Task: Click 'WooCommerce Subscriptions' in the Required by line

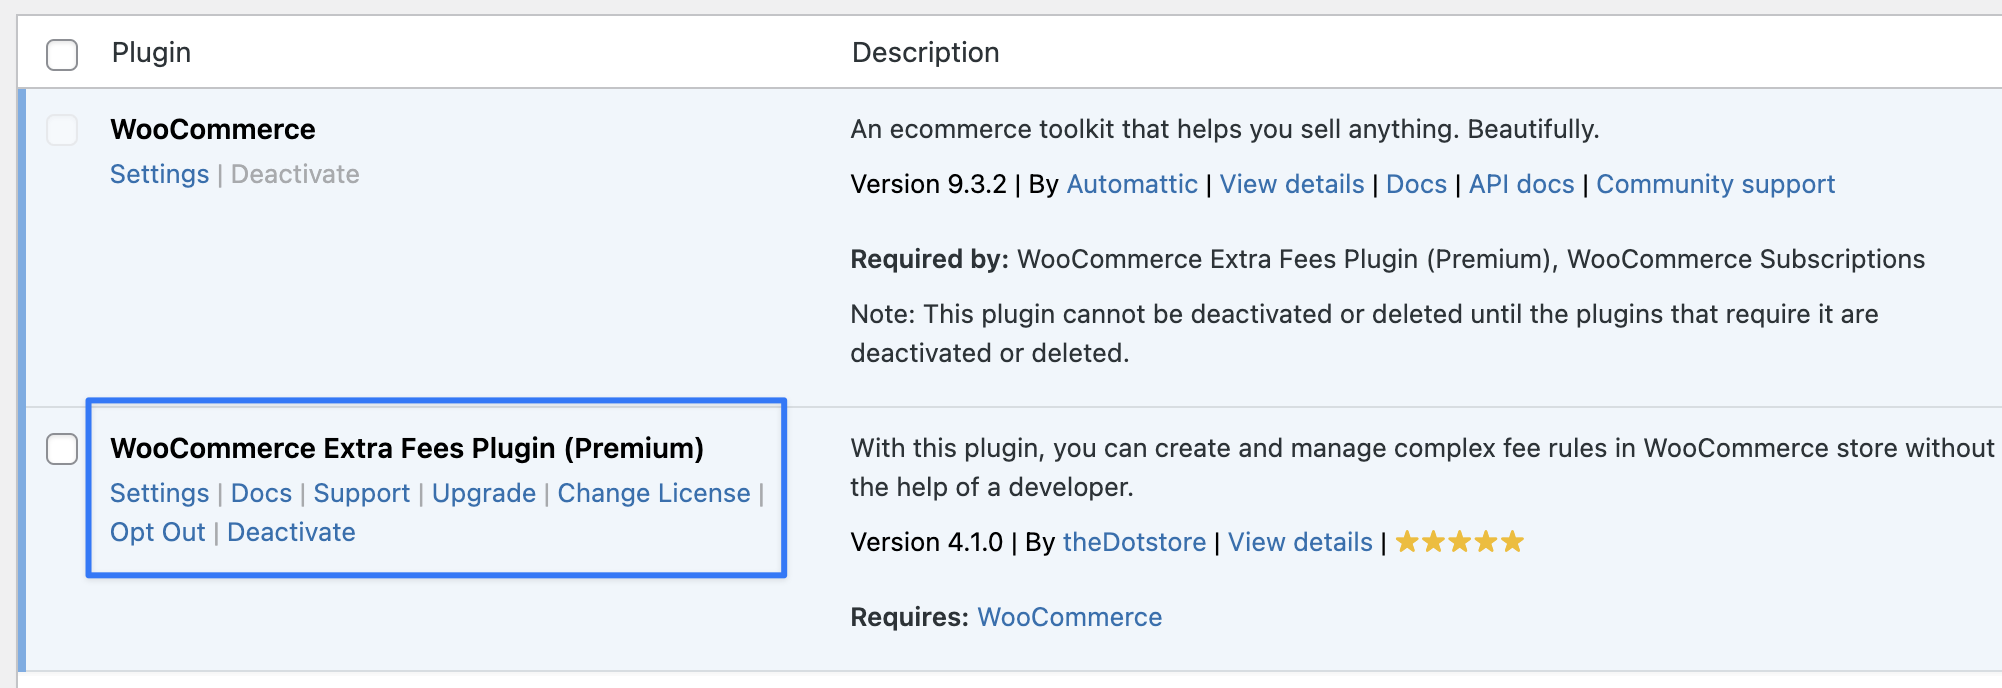Action: coord(1746,259)
